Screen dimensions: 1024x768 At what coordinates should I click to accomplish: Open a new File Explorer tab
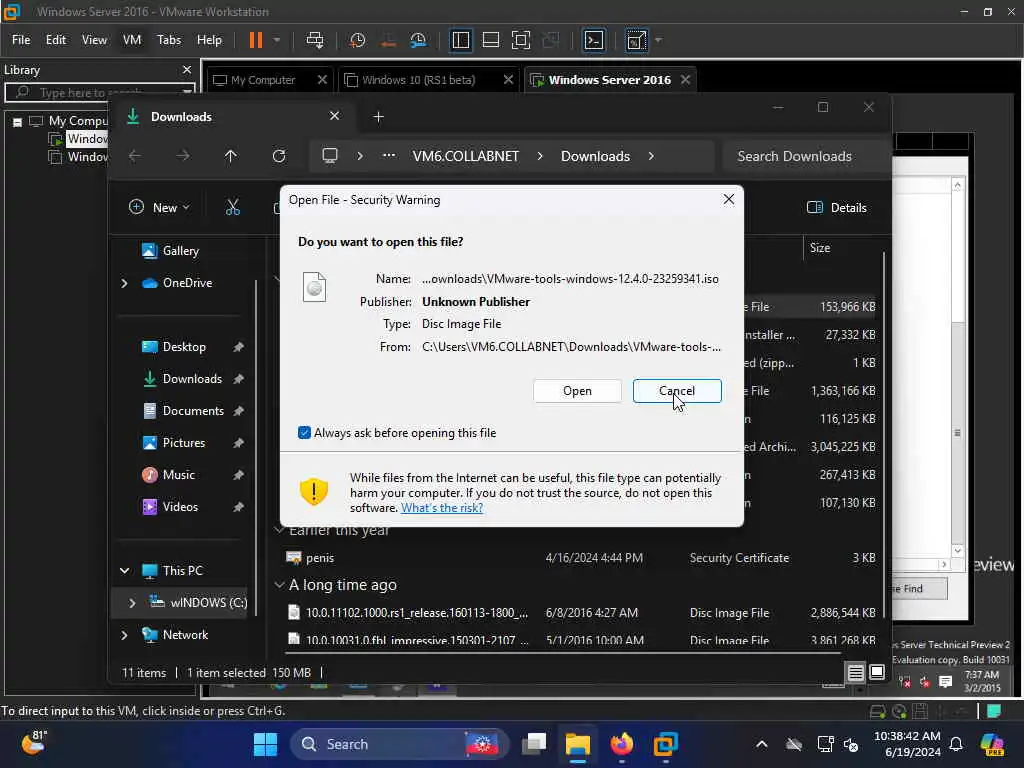[x=378, y=117]
